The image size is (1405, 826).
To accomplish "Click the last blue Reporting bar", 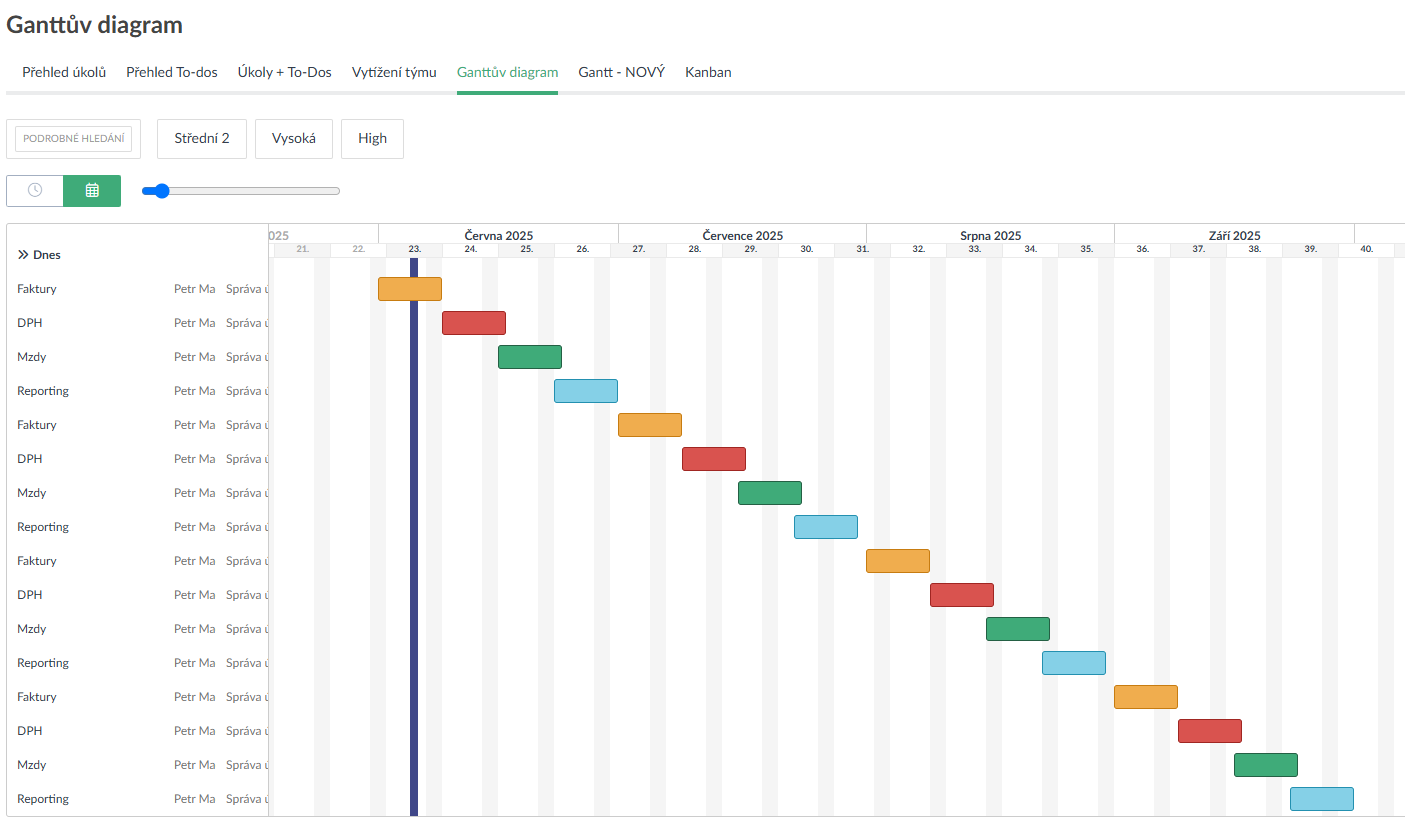I will click(1321, 799).
